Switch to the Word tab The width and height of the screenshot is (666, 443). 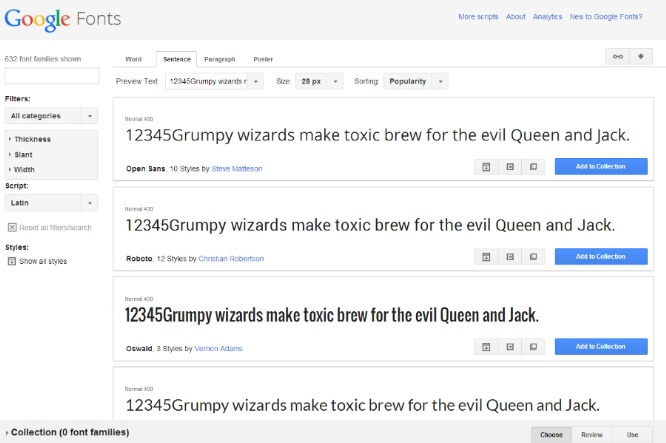tap(133, 59)
